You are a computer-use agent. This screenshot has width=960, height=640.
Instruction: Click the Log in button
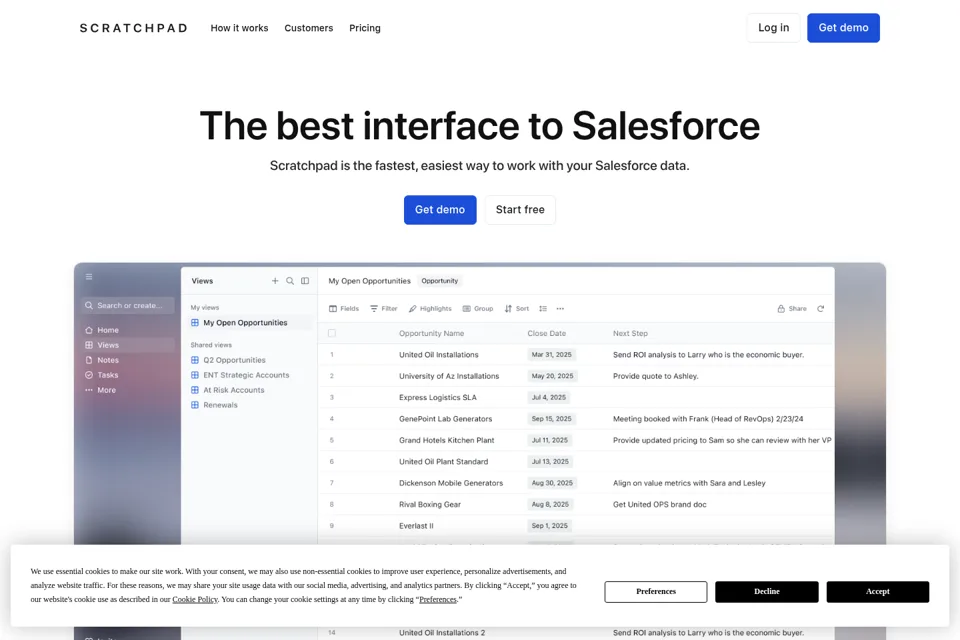pyautogui.click(x=773, y=28)
